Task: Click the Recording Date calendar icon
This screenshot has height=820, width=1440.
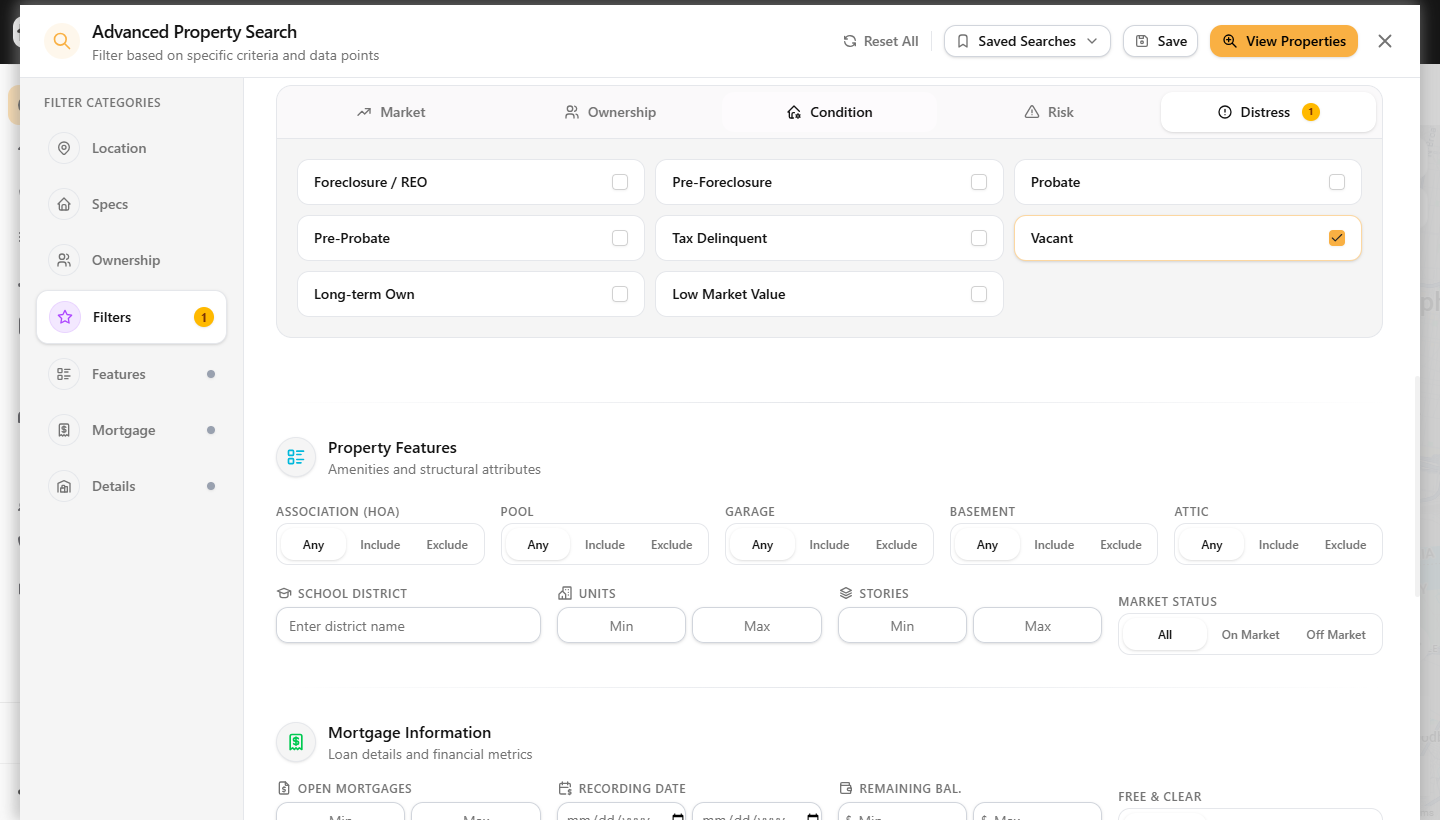Action: [565, 788]
